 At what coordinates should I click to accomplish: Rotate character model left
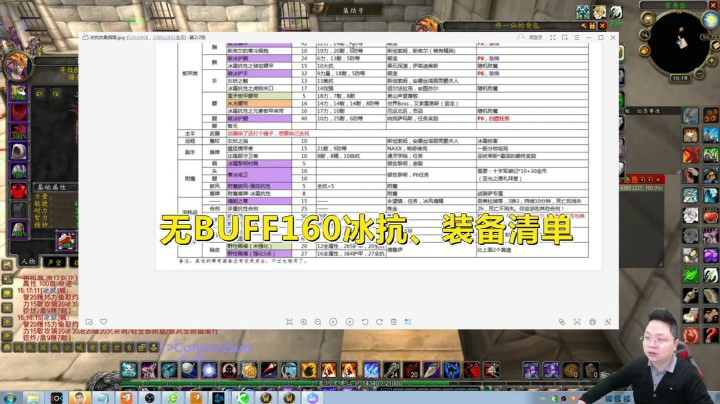point(39,94)
